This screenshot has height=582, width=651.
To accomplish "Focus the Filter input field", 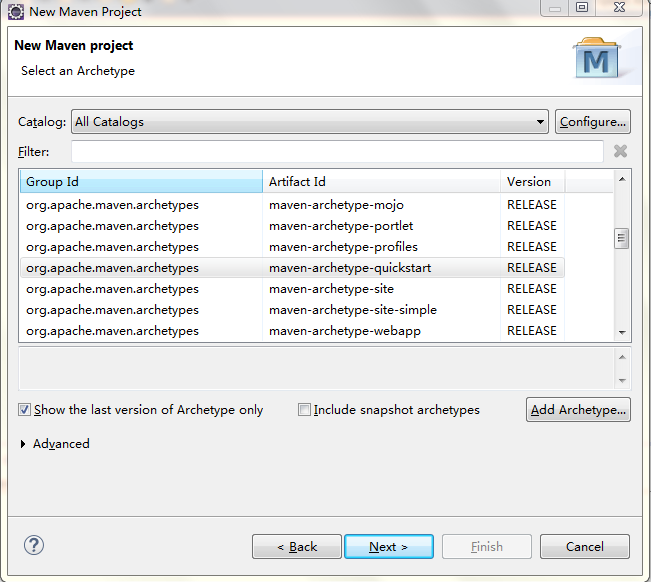I will (x=337, y=152).
